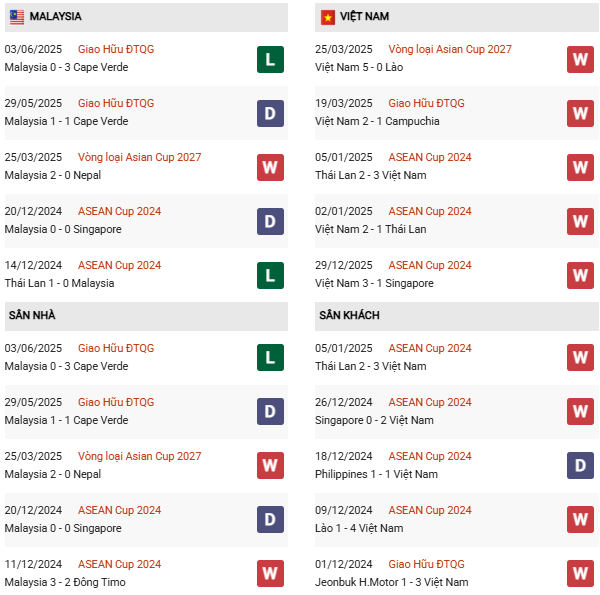
Task: Click W badge for Lào 1-4 Việt Nam
Action: [x=580, y=519]
